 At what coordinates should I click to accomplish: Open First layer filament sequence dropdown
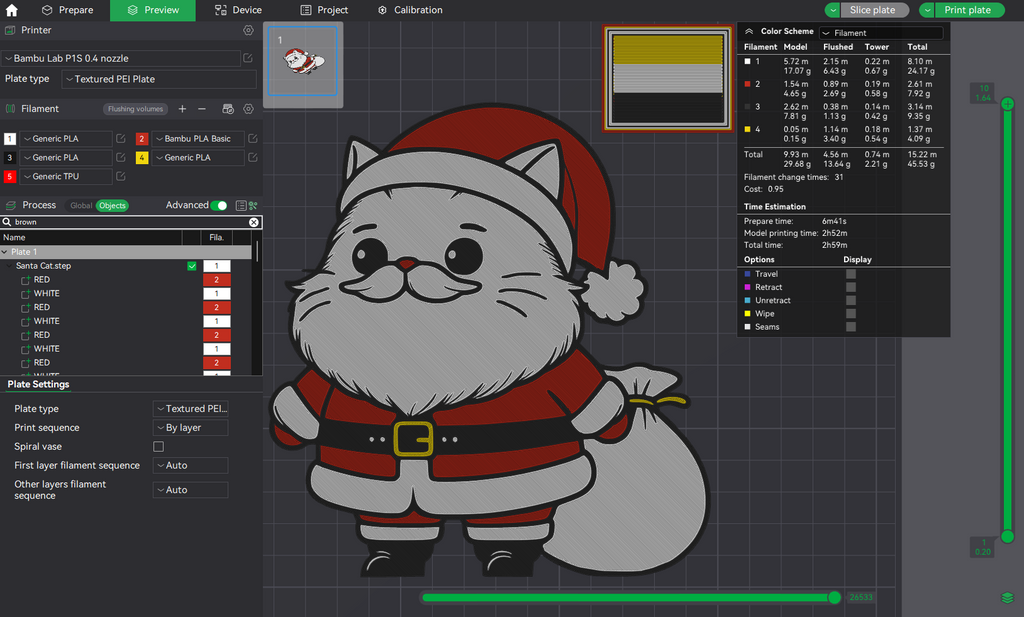point(191,466)
